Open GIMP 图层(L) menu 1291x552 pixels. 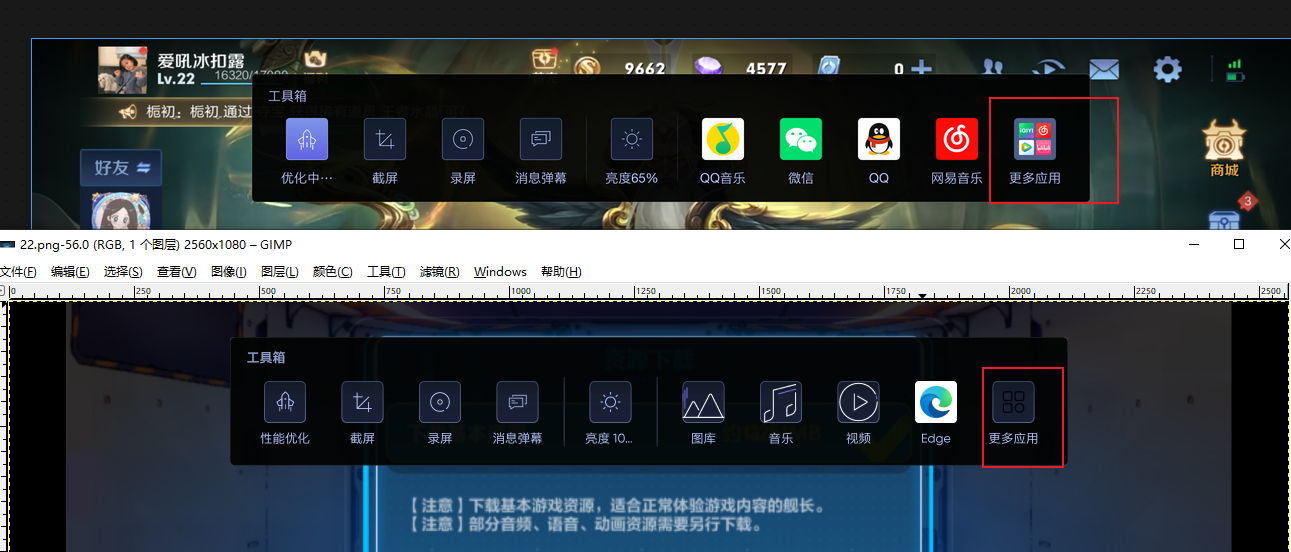[x=280, y=272]
